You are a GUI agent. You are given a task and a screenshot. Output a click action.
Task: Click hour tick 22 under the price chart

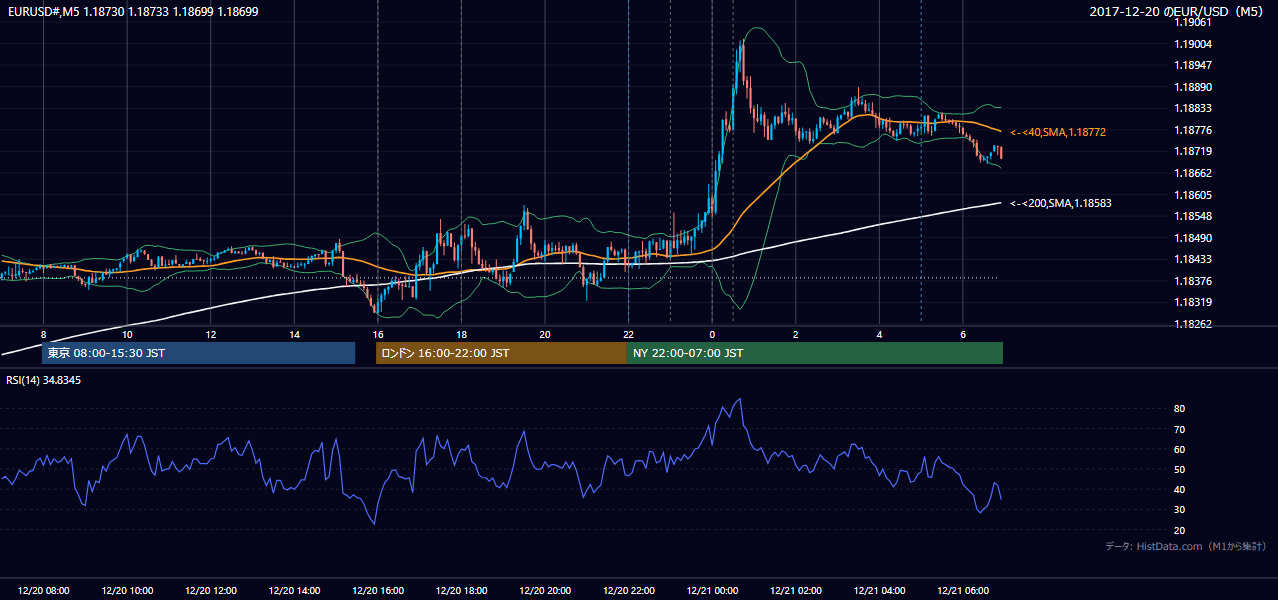point(628,334)
